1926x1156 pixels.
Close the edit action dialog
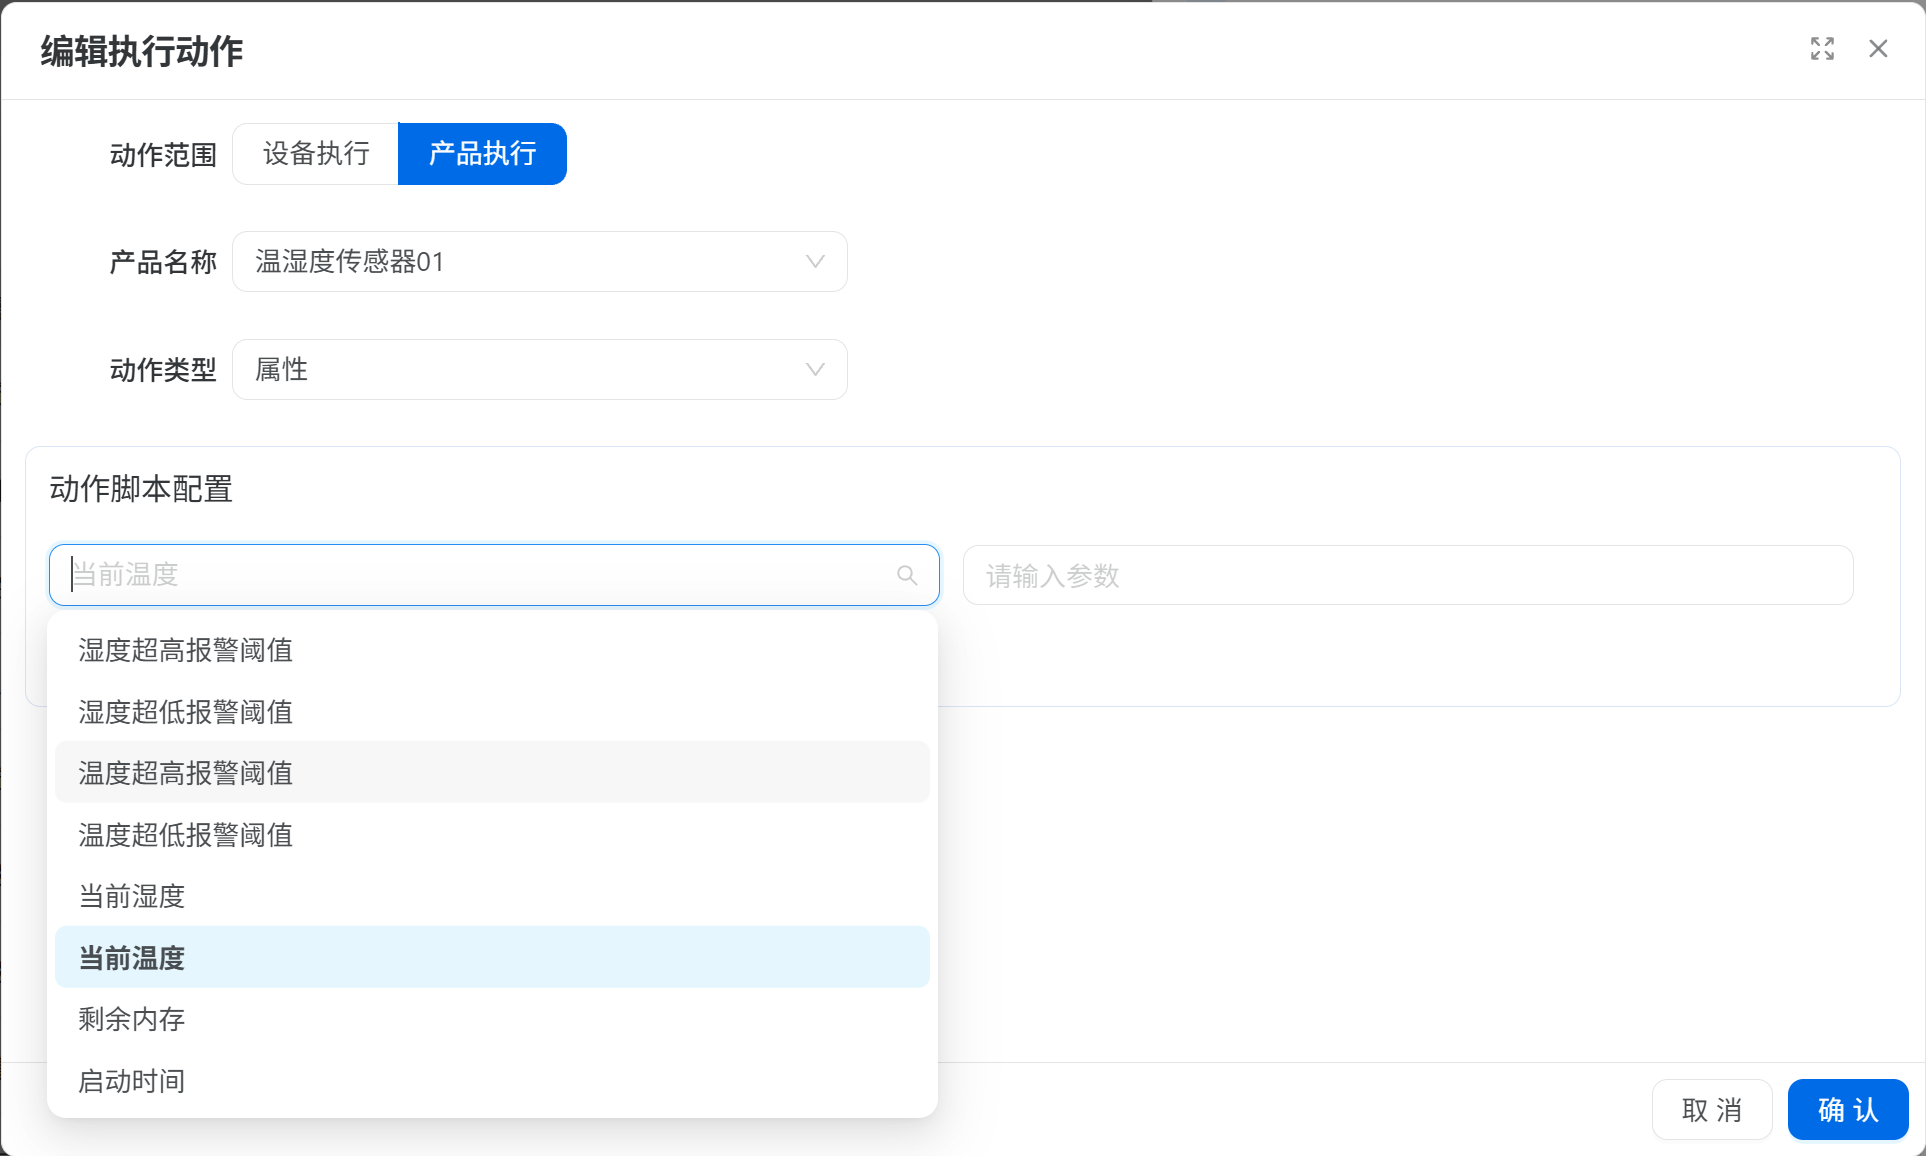[x=1878, y=49]
